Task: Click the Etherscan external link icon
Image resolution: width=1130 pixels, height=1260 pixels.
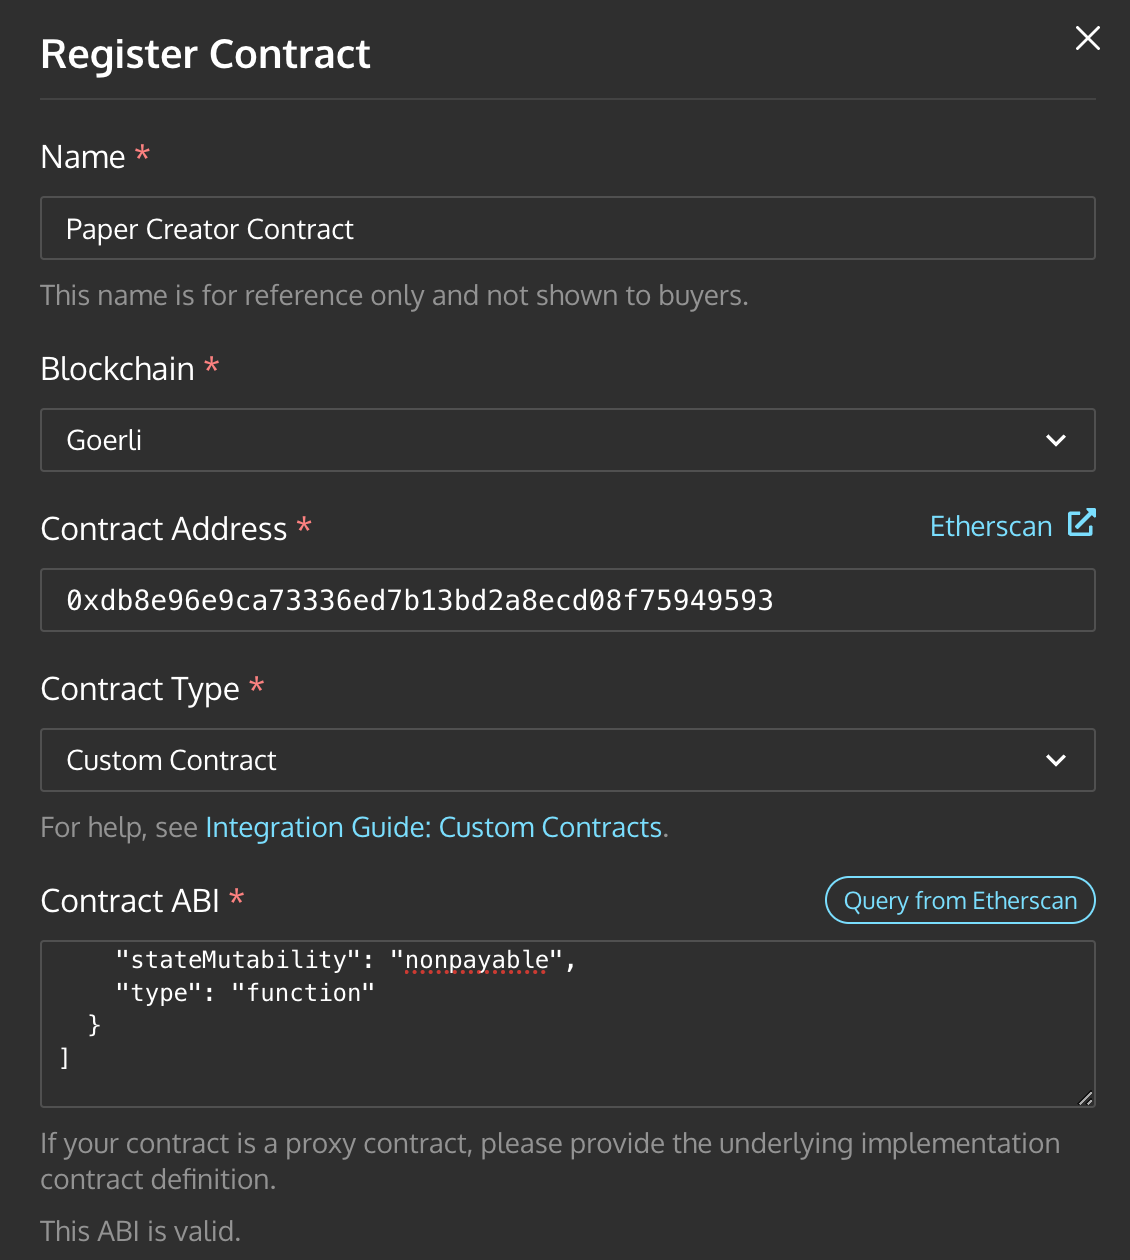Action: click(x=1081, y=523)
